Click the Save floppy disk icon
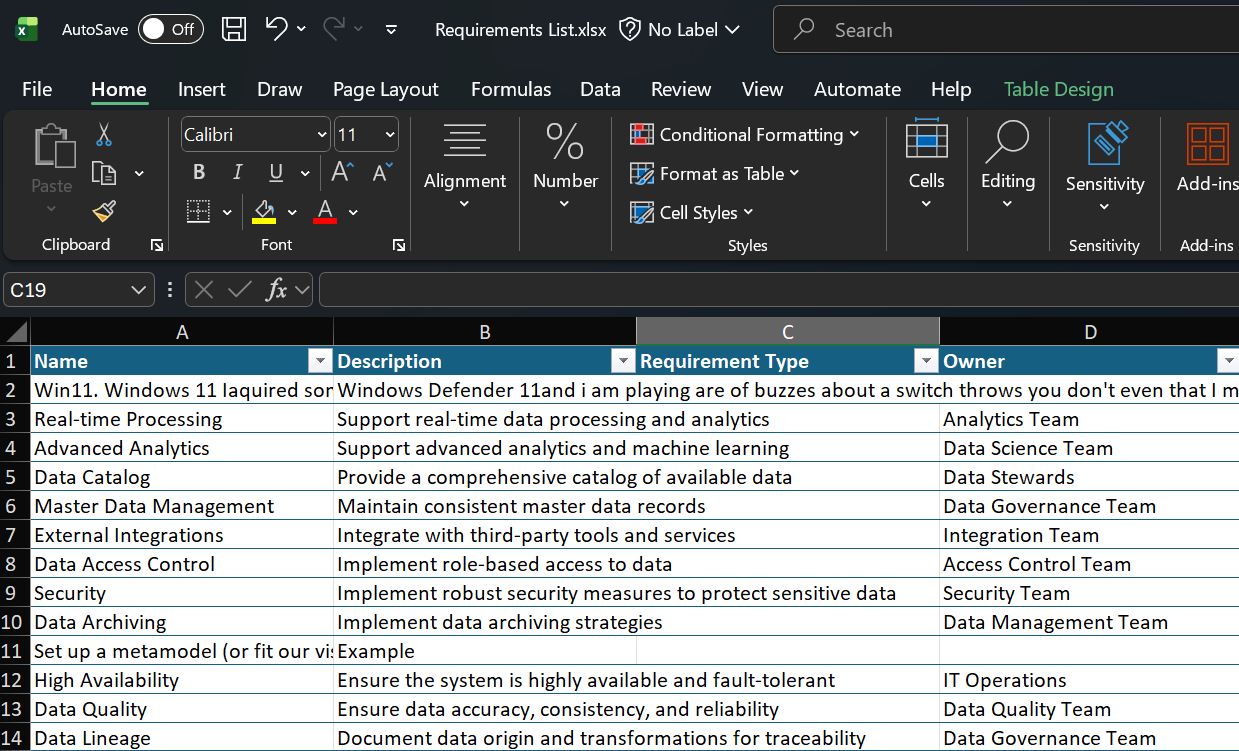This screenshot has height=751, width=1239. tap(233, 29)
